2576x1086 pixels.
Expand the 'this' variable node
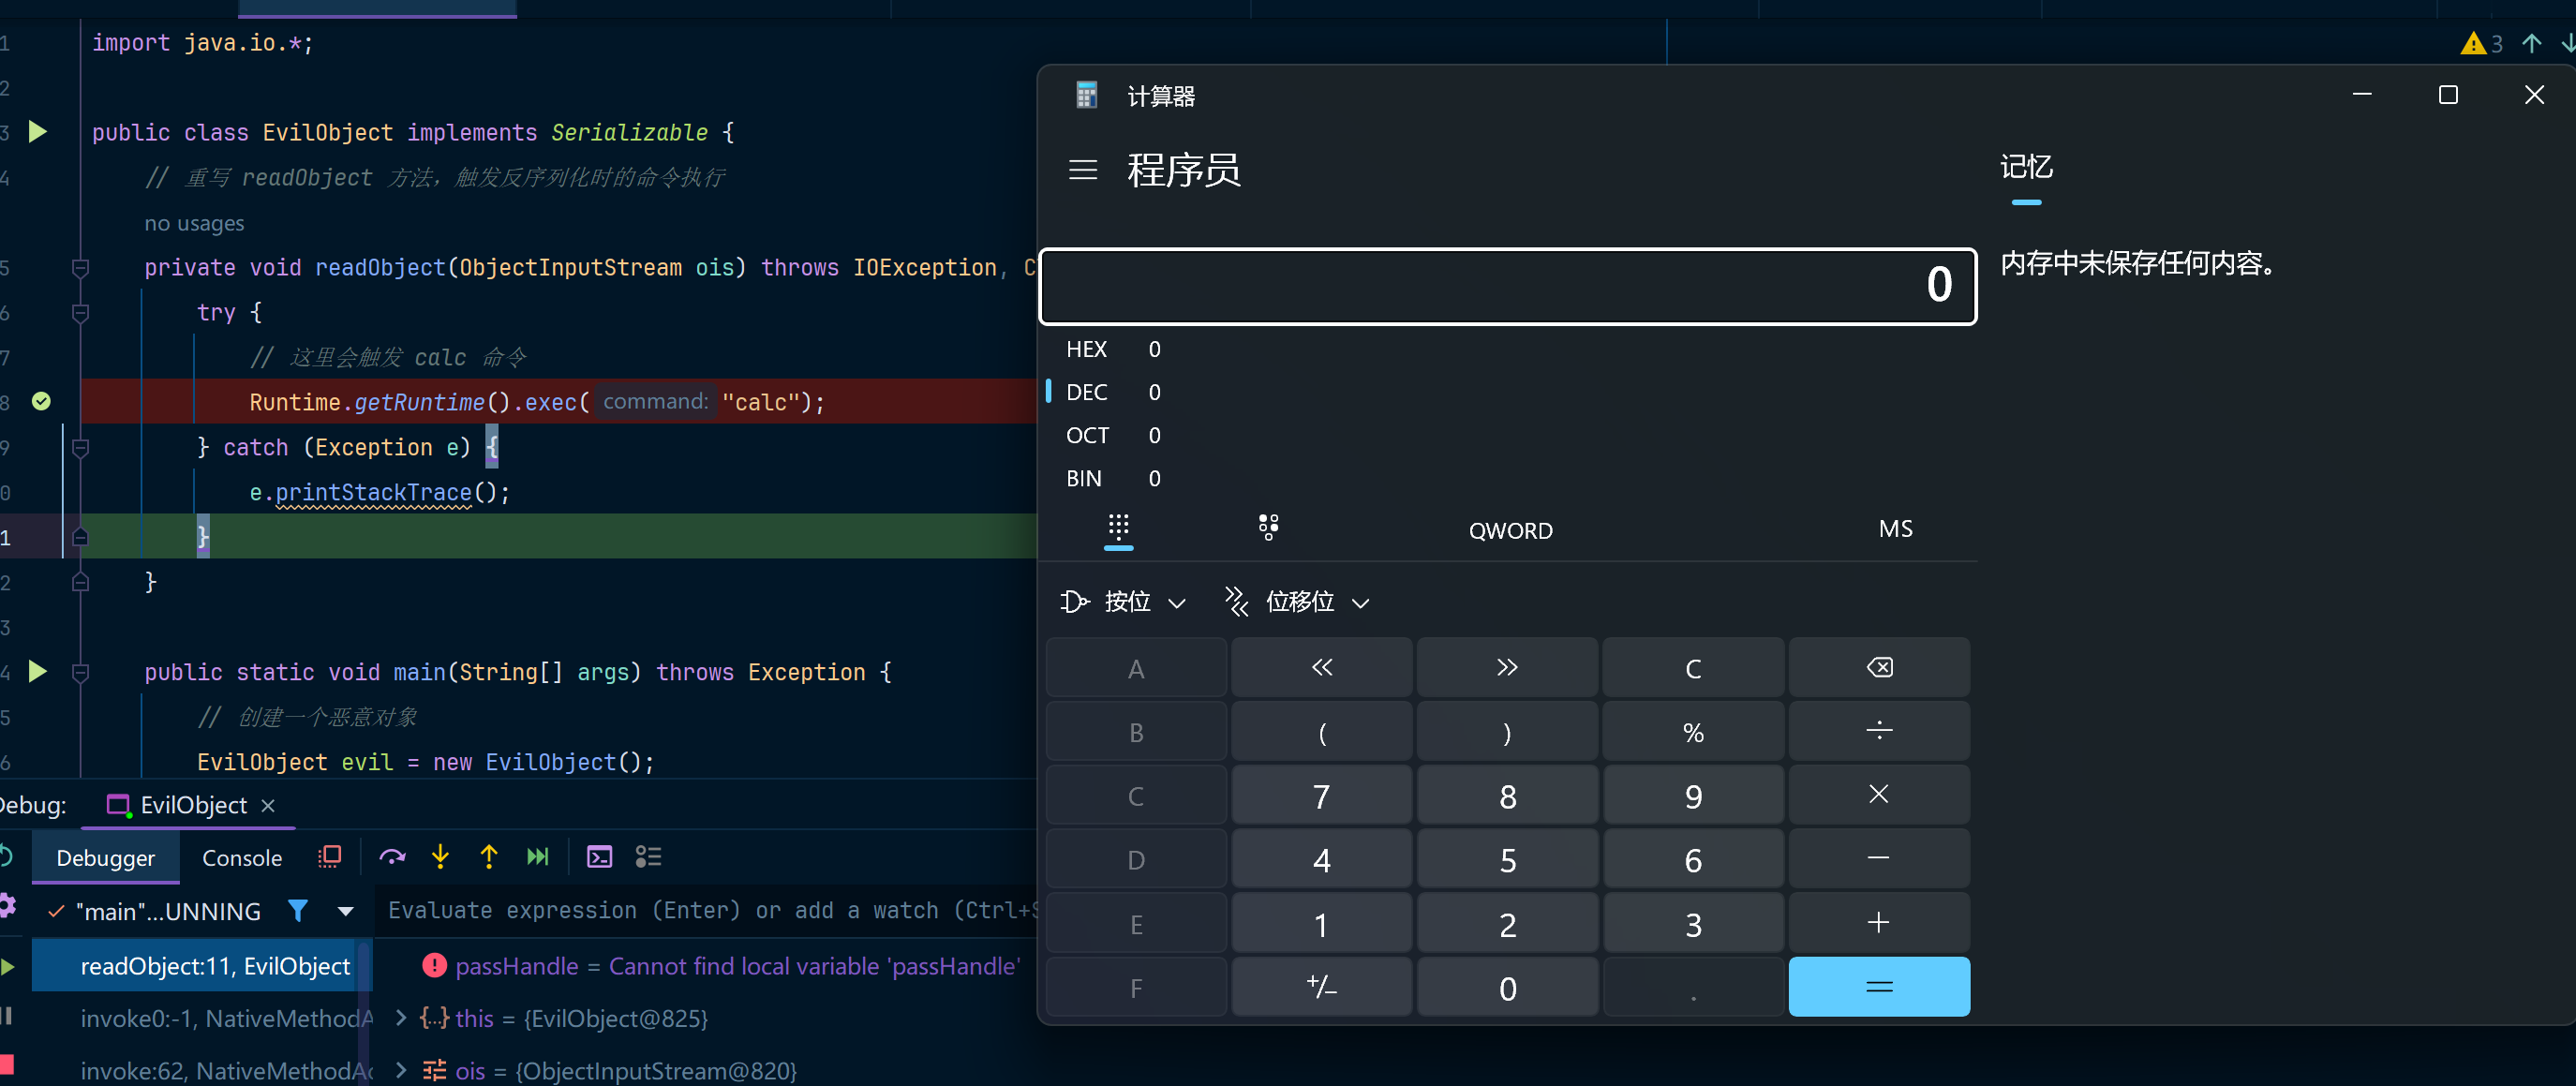[401, 1018]
